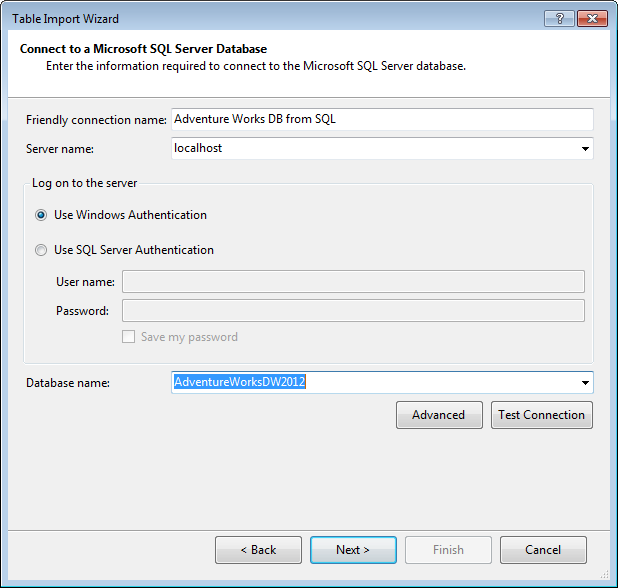
Task: Click the 'Connect to a Microsoft SQL Server Database' heading
Action: 143,49
